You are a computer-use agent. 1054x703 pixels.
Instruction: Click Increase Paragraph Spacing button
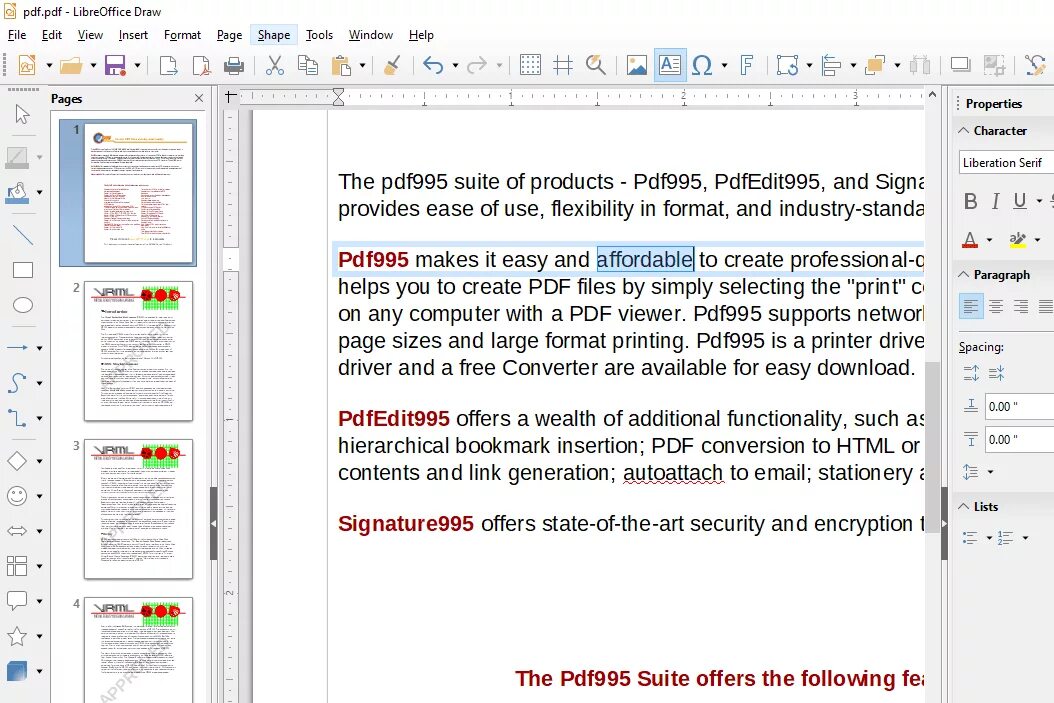(x=971, y=373)
